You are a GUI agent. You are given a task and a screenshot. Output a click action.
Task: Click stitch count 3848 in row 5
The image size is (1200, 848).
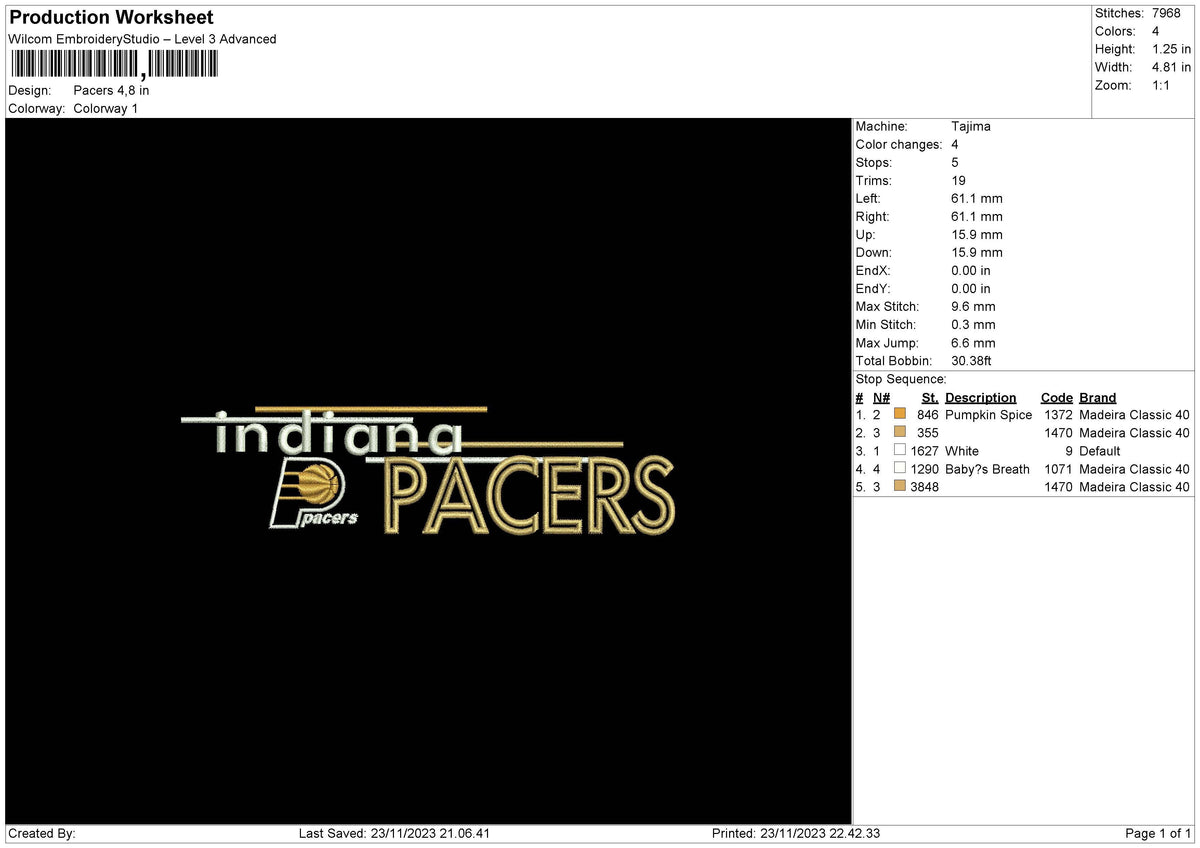(x=924, y=487)
